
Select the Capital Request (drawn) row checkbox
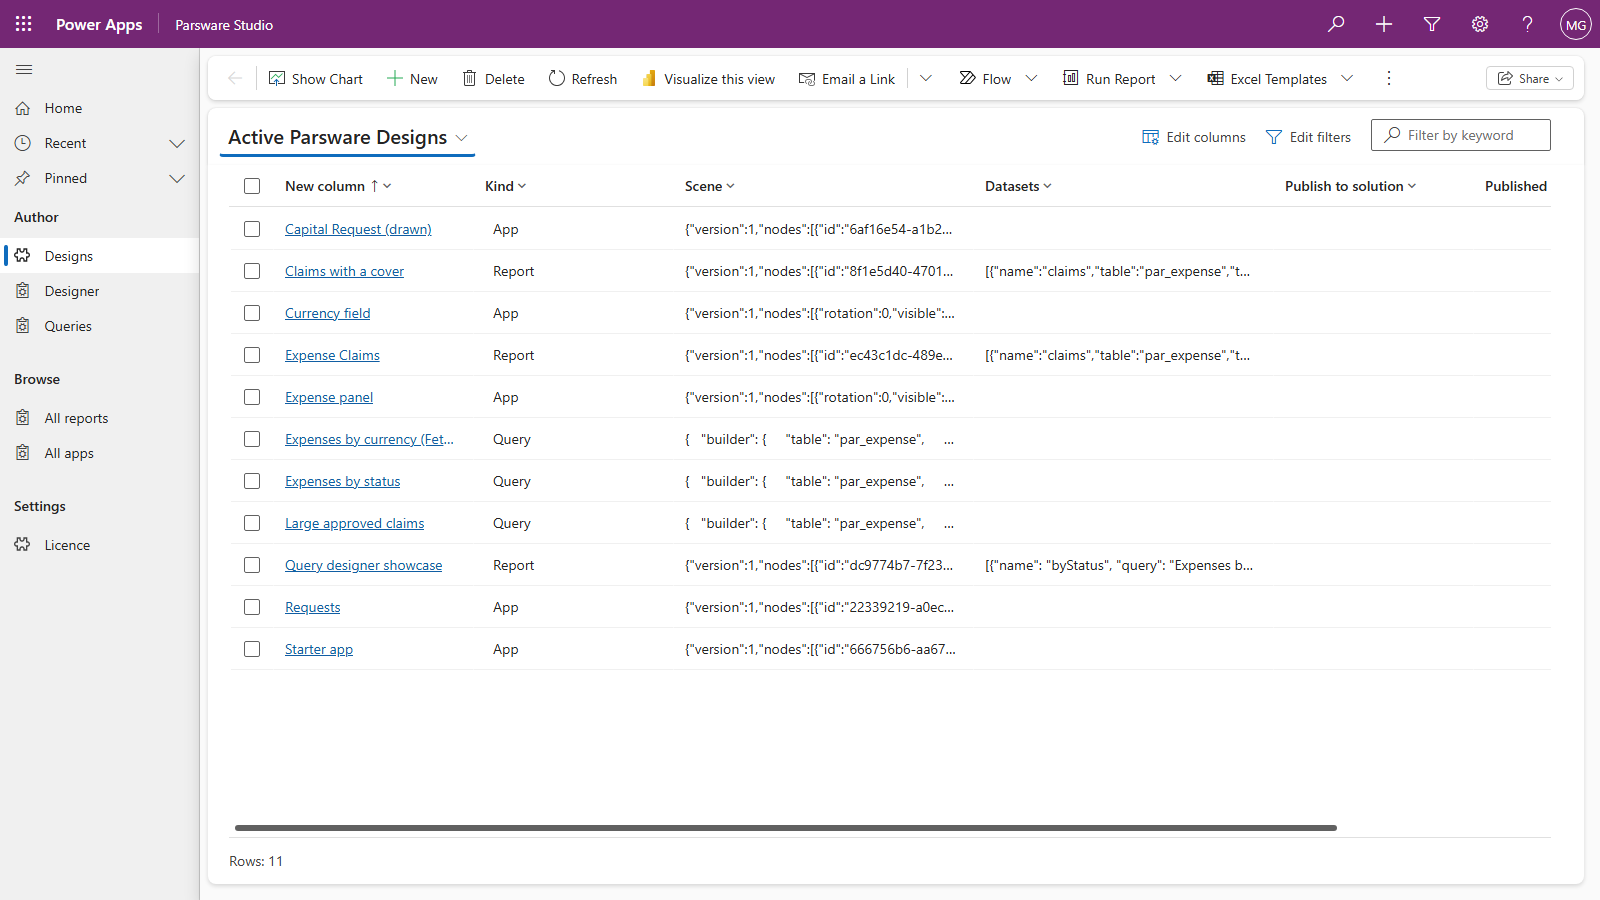pos(252,229)
